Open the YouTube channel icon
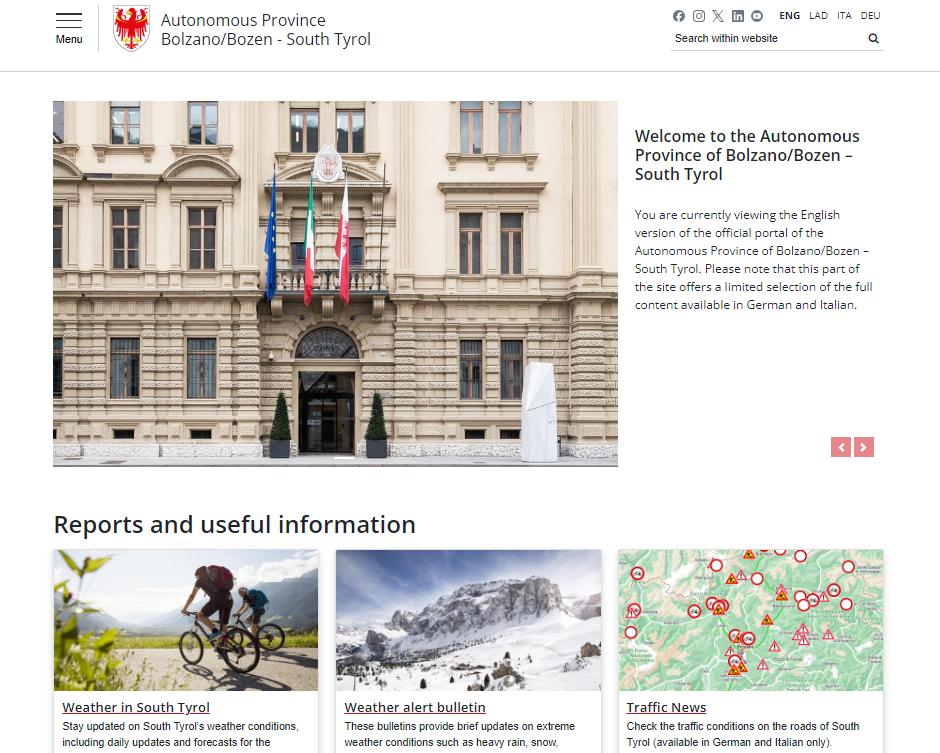Screen dimensions: 940x753 tap(757, 16)
